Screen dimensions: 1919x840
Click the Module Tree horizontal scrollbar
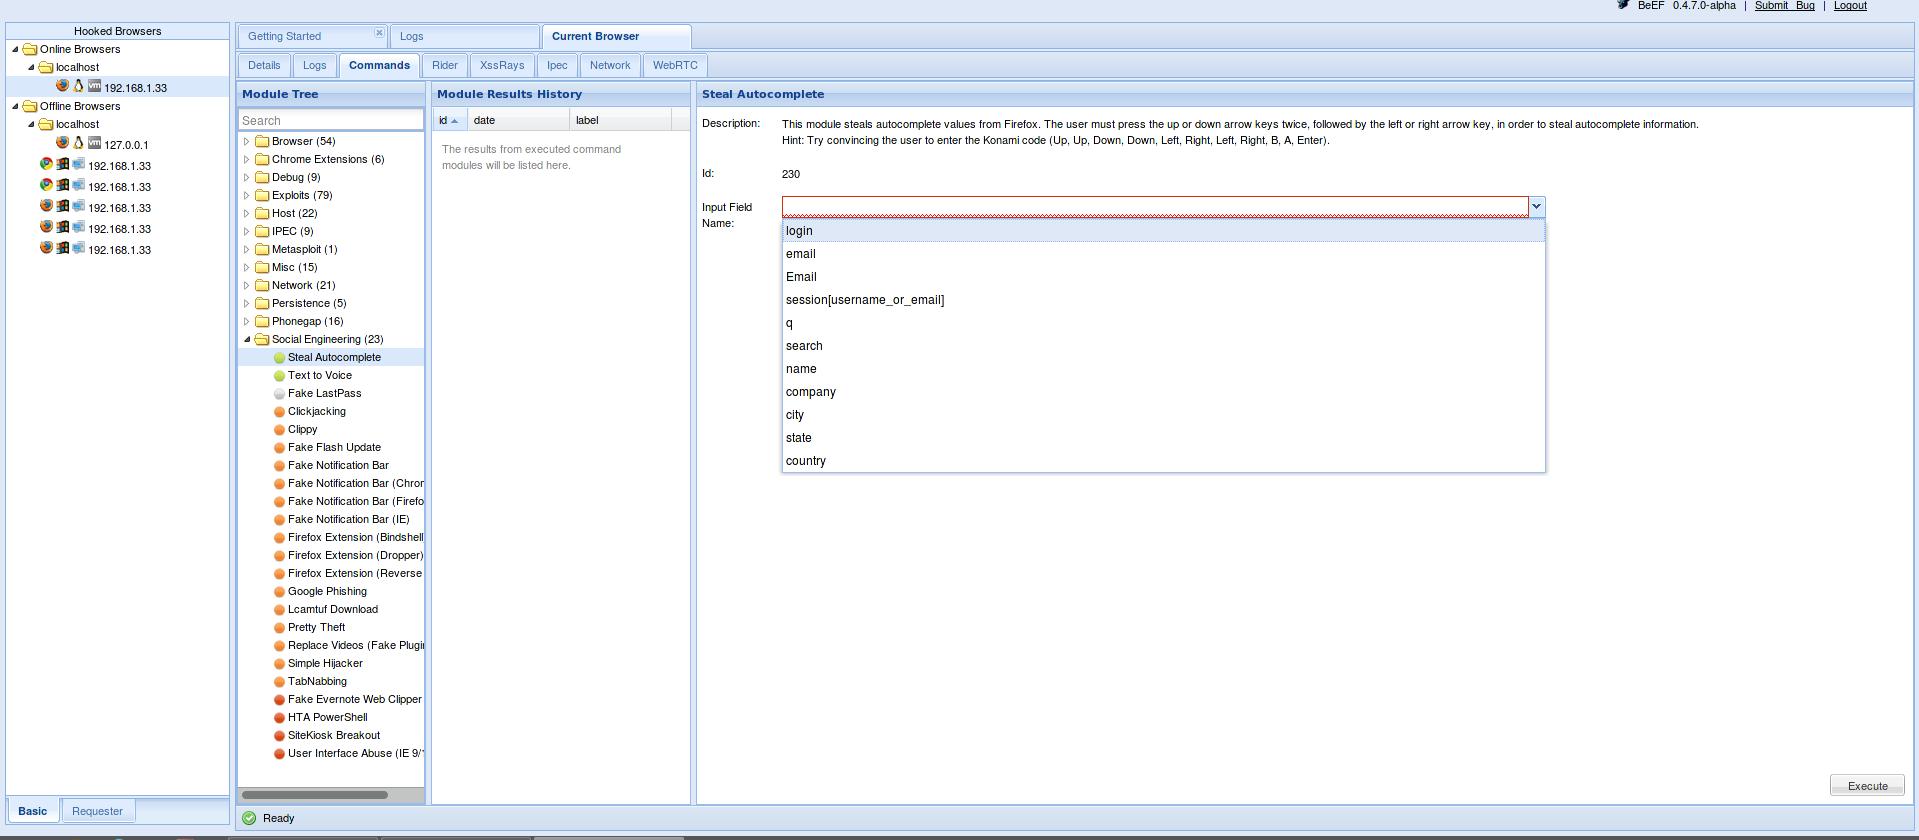point(315,795)
